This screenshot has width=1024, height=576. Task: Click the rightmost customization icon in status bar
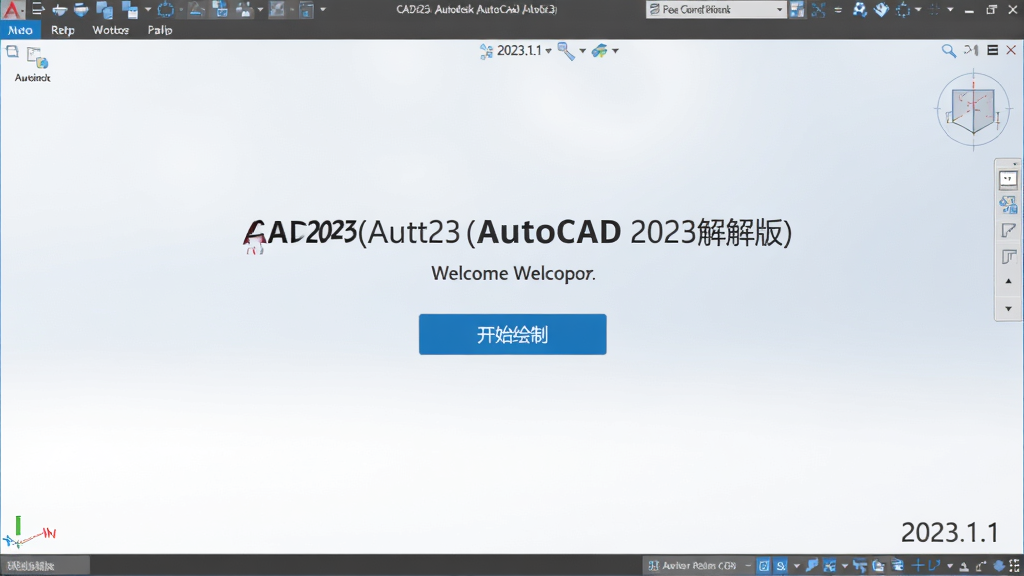click(x=1014, y=566)
